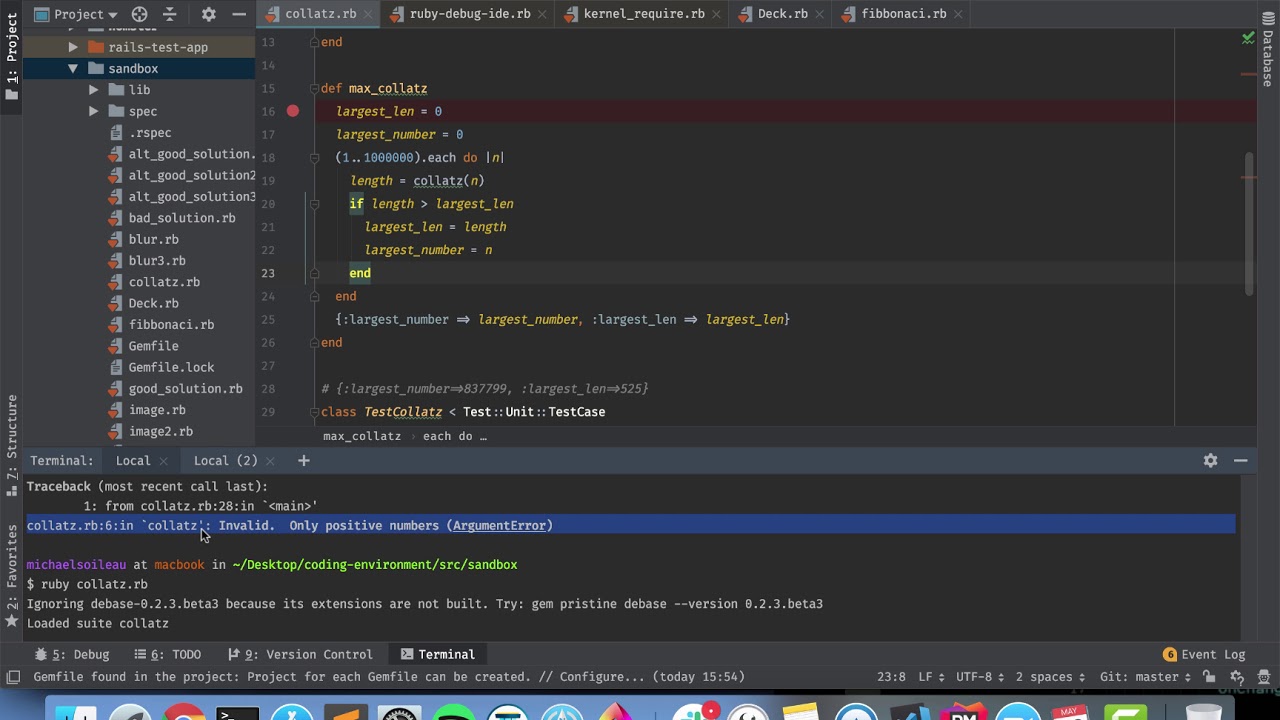
Task: Click the locate-in-project target icon
Action: [x=139, y=14]
